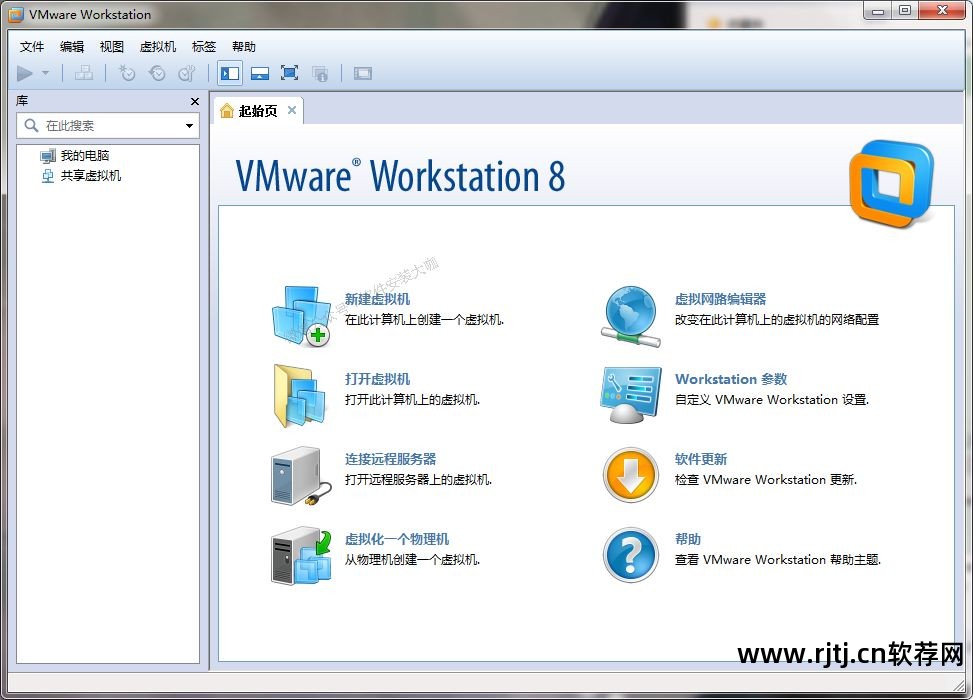The width and height of the screenshot is (973, 700).
Task: Open the 编辑 menu
Action: point(72,47)
